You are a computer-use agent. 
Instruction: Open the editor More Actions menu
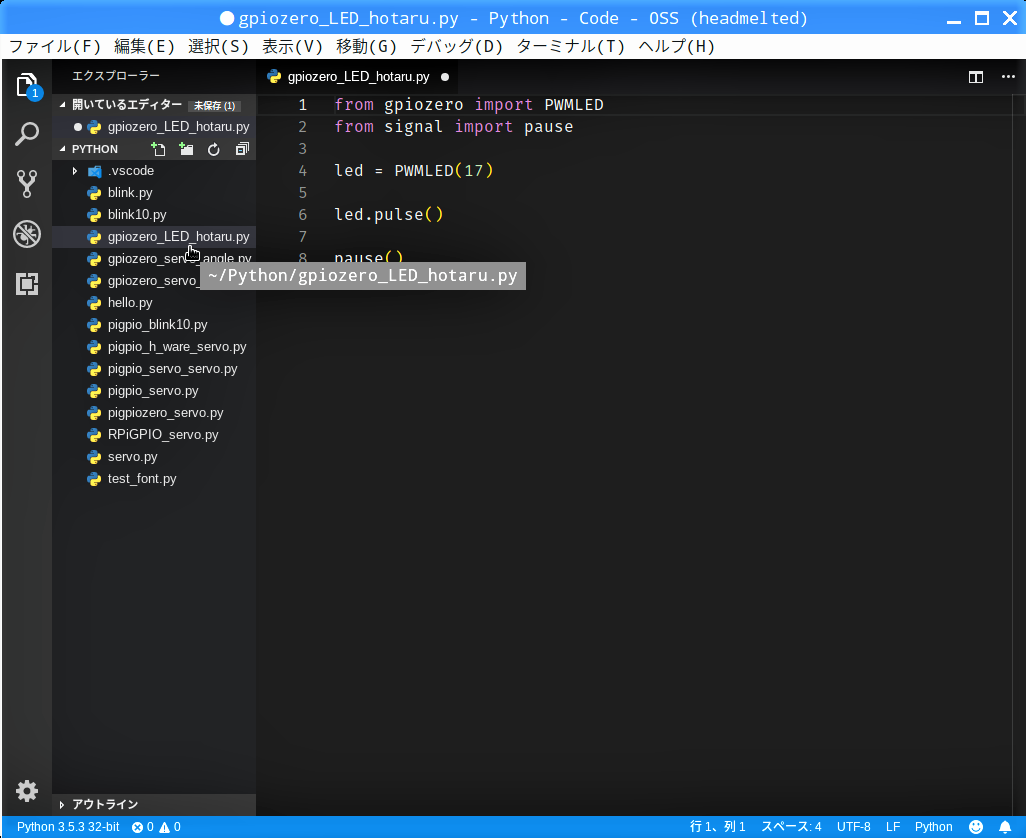(1008, 77)
